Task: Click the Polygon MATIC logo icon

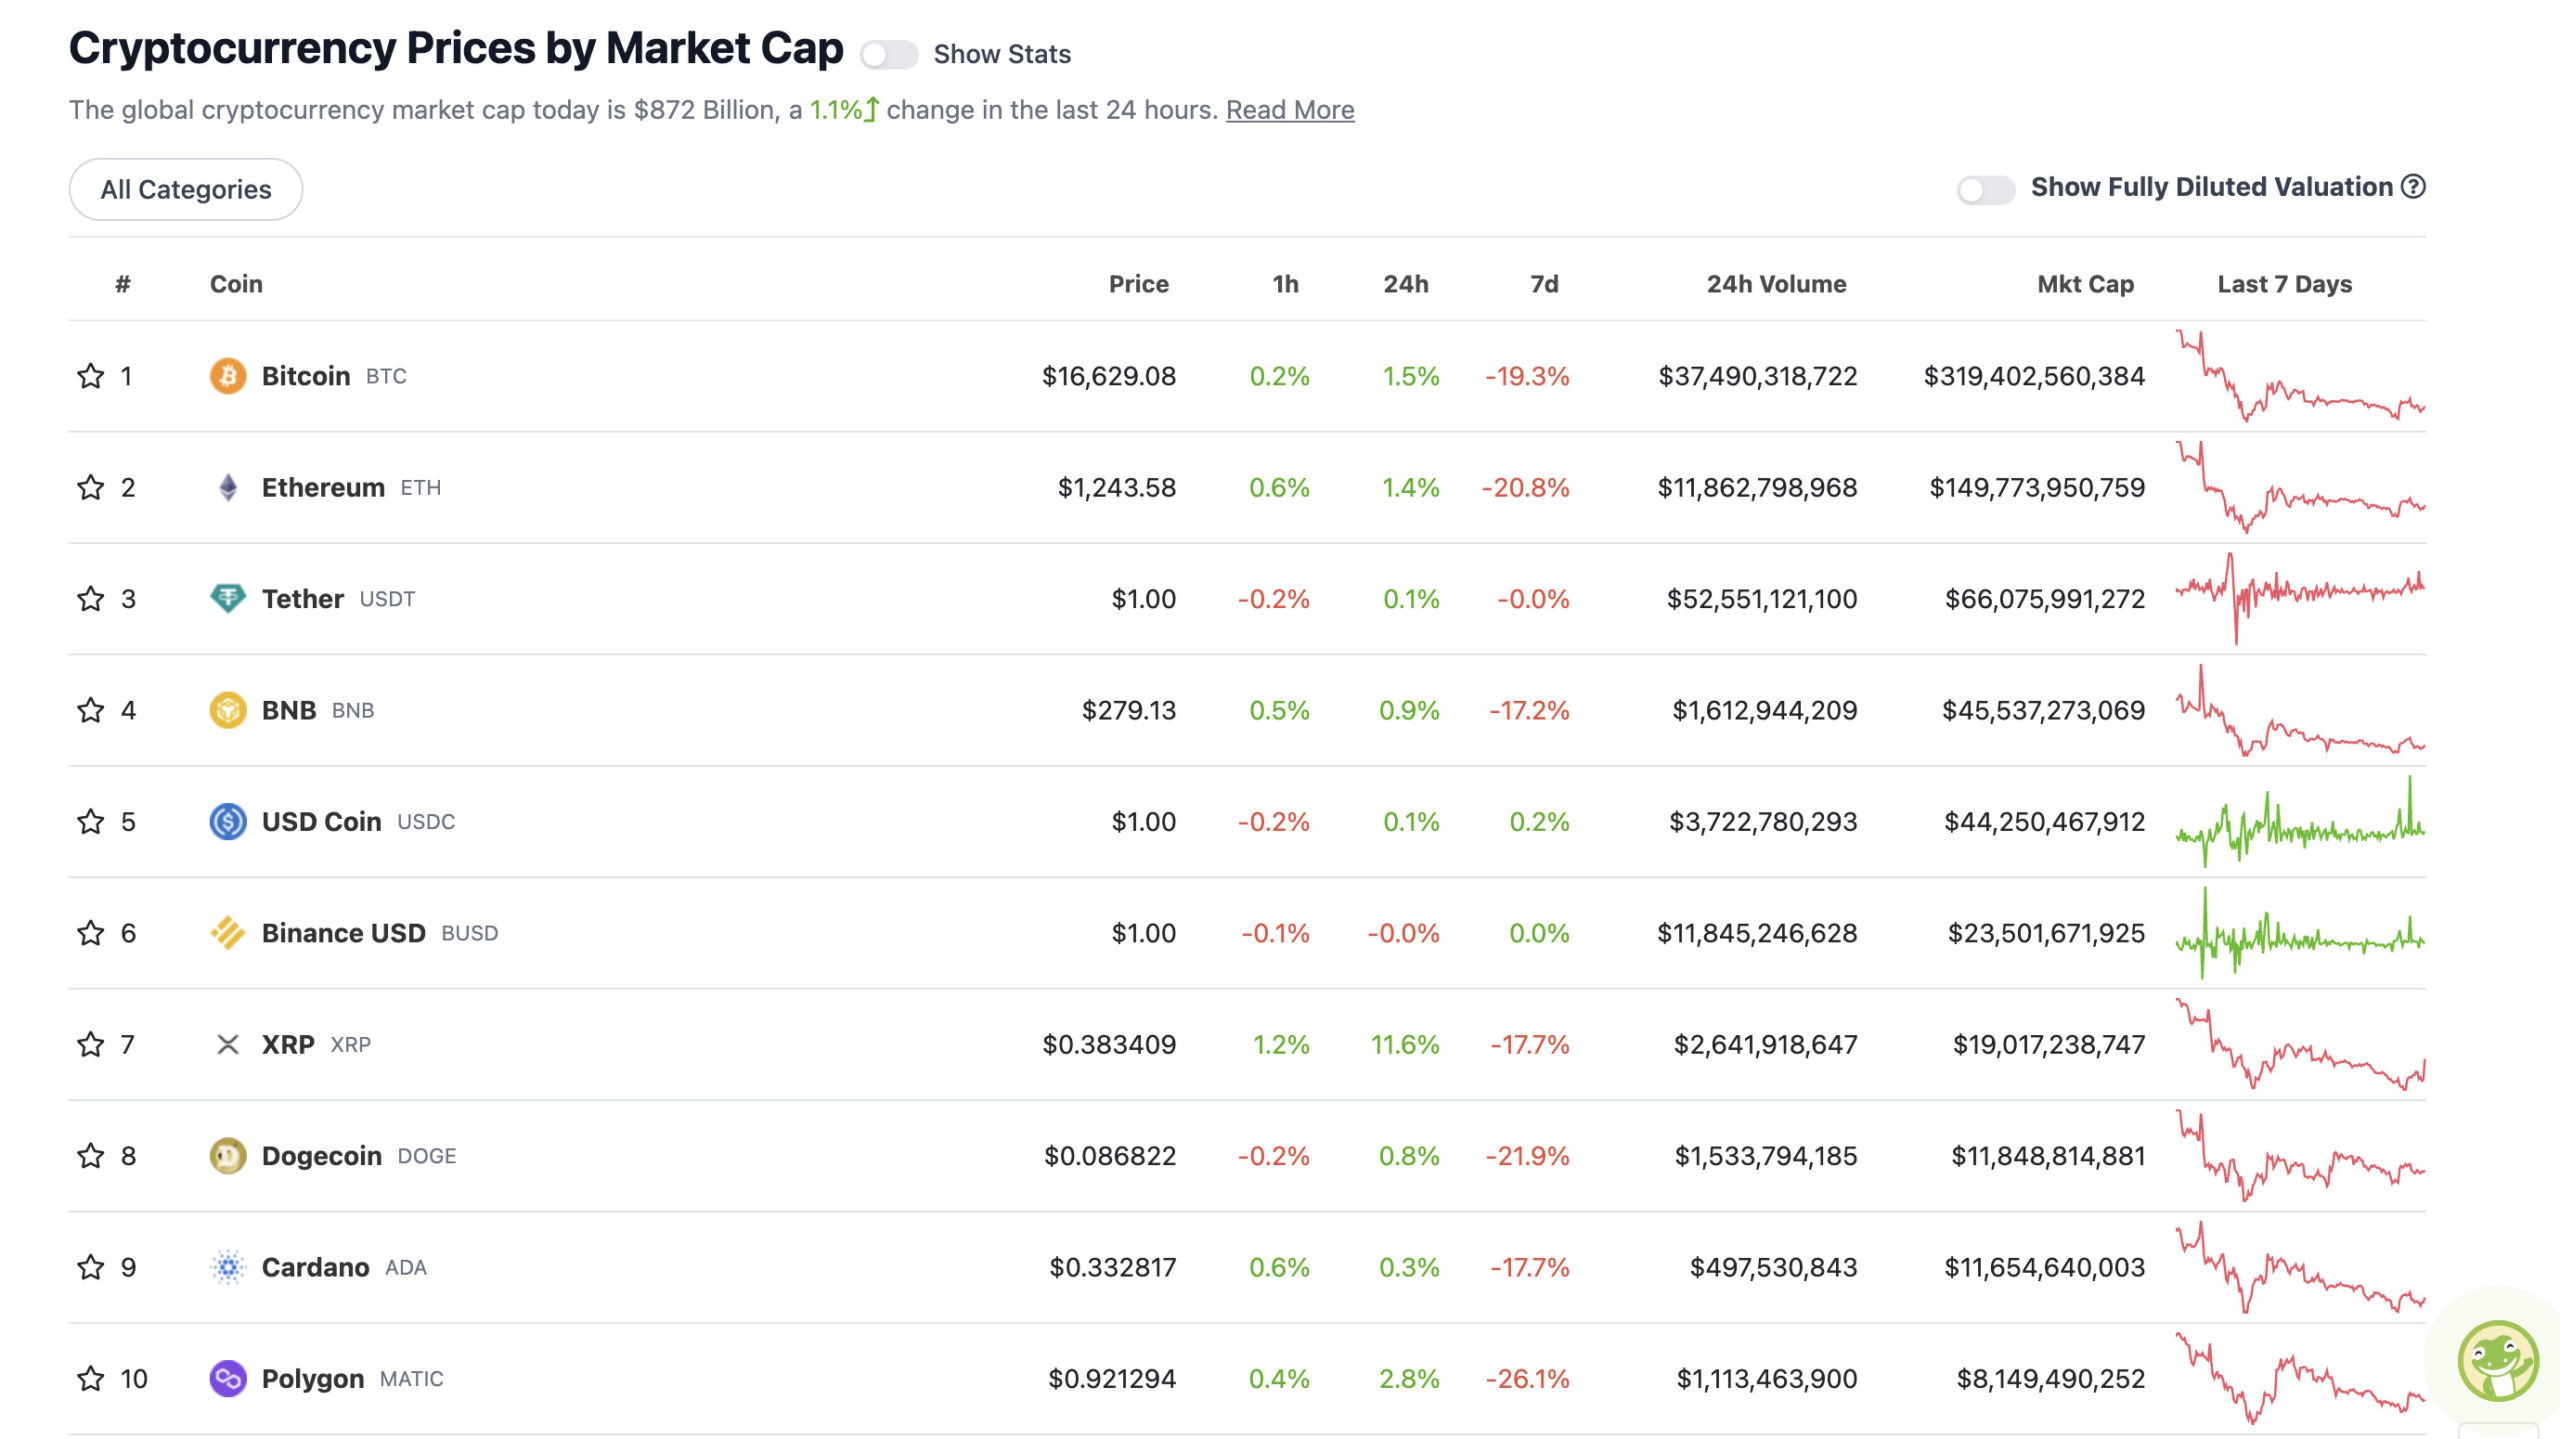Action: pyautogui.click(x=227, y=1378)
